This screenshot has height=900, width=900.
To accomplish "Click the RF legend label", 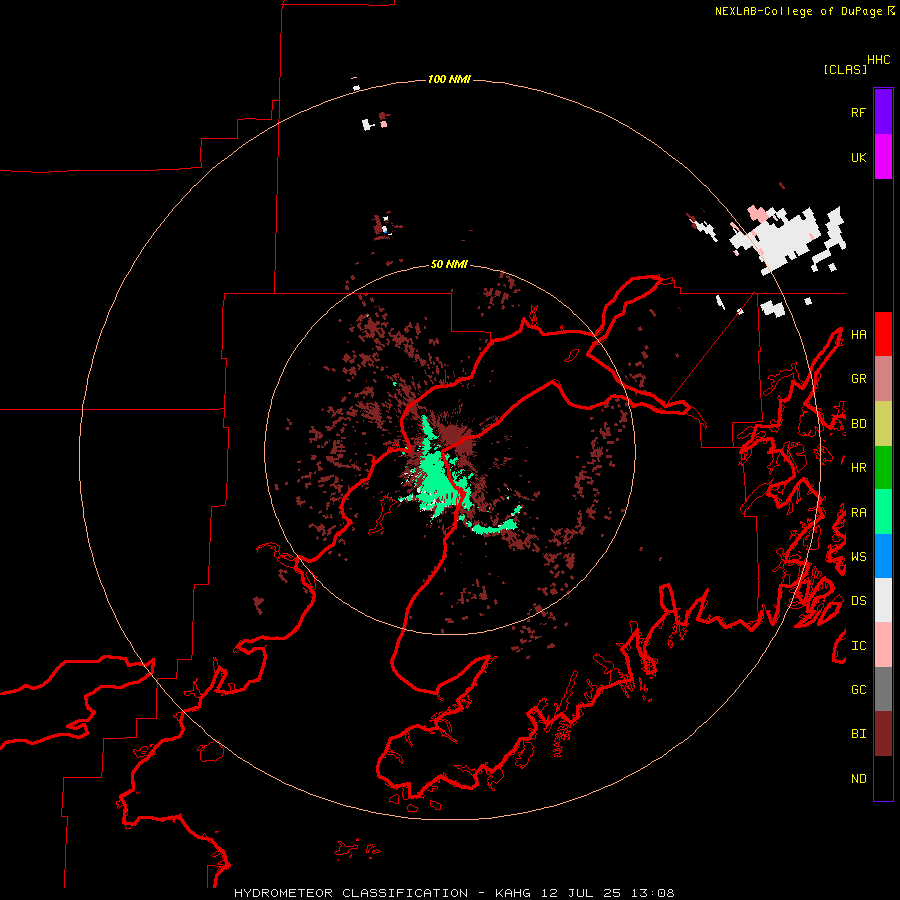I will click(858, 112).
